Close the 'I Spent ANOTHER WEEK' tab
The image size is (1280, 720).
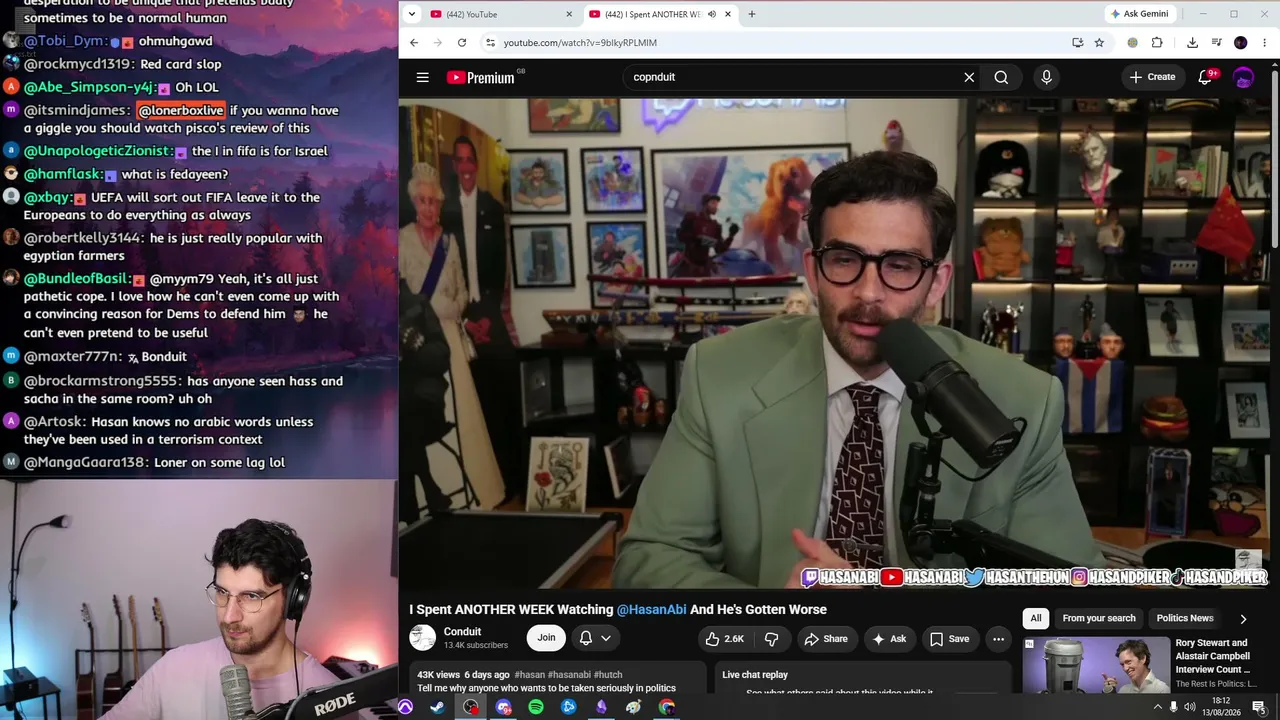[x=728, y=14]
